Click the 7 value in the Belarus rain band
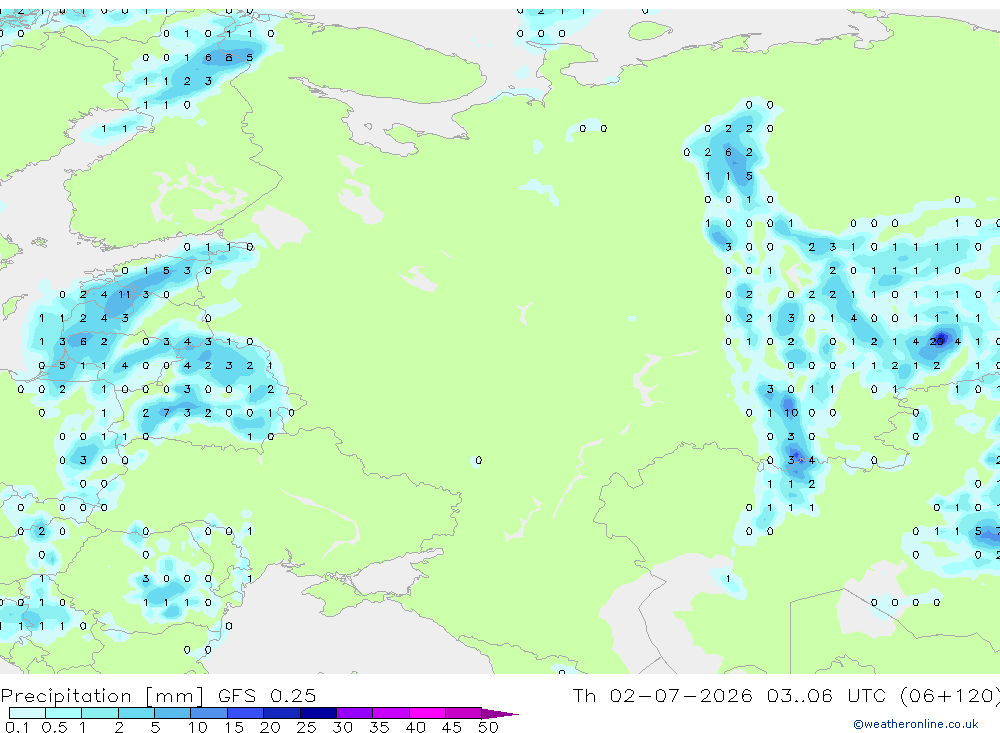 (x=166, y=413)
